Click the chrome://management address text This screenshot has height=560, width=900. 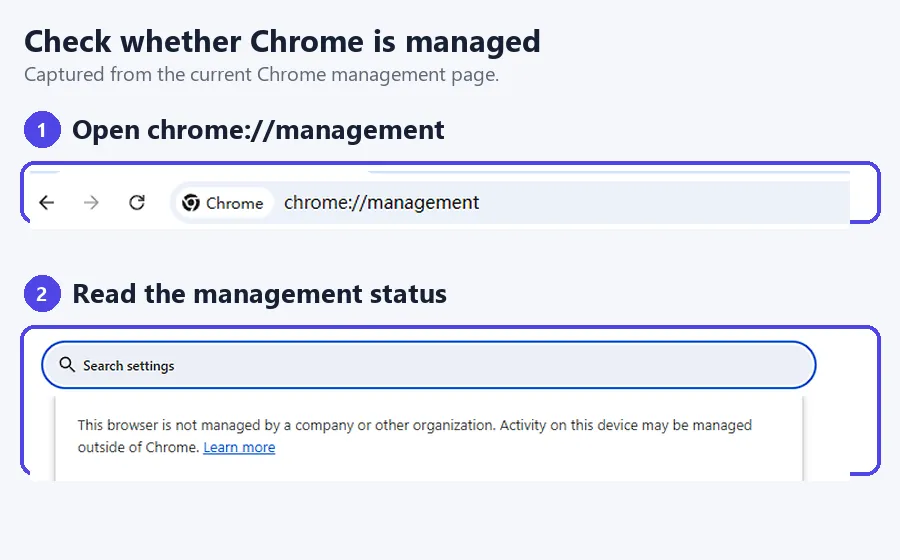(x=381, y=203)
